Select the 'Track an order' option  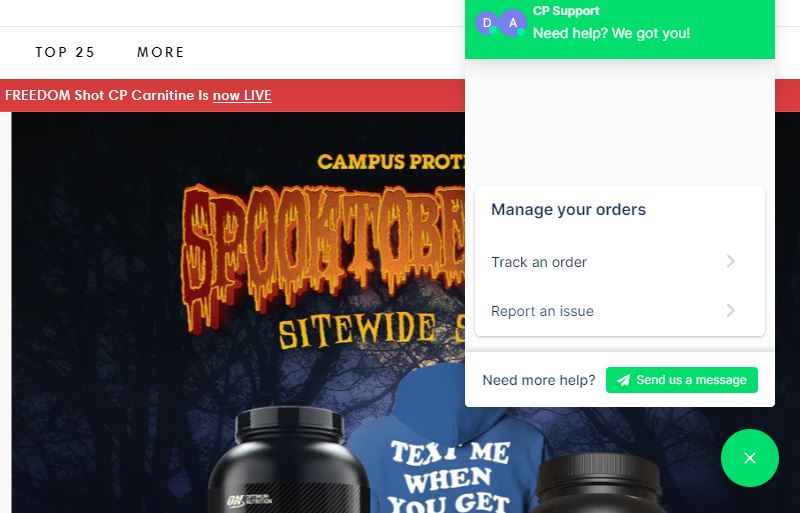[619, 262]
